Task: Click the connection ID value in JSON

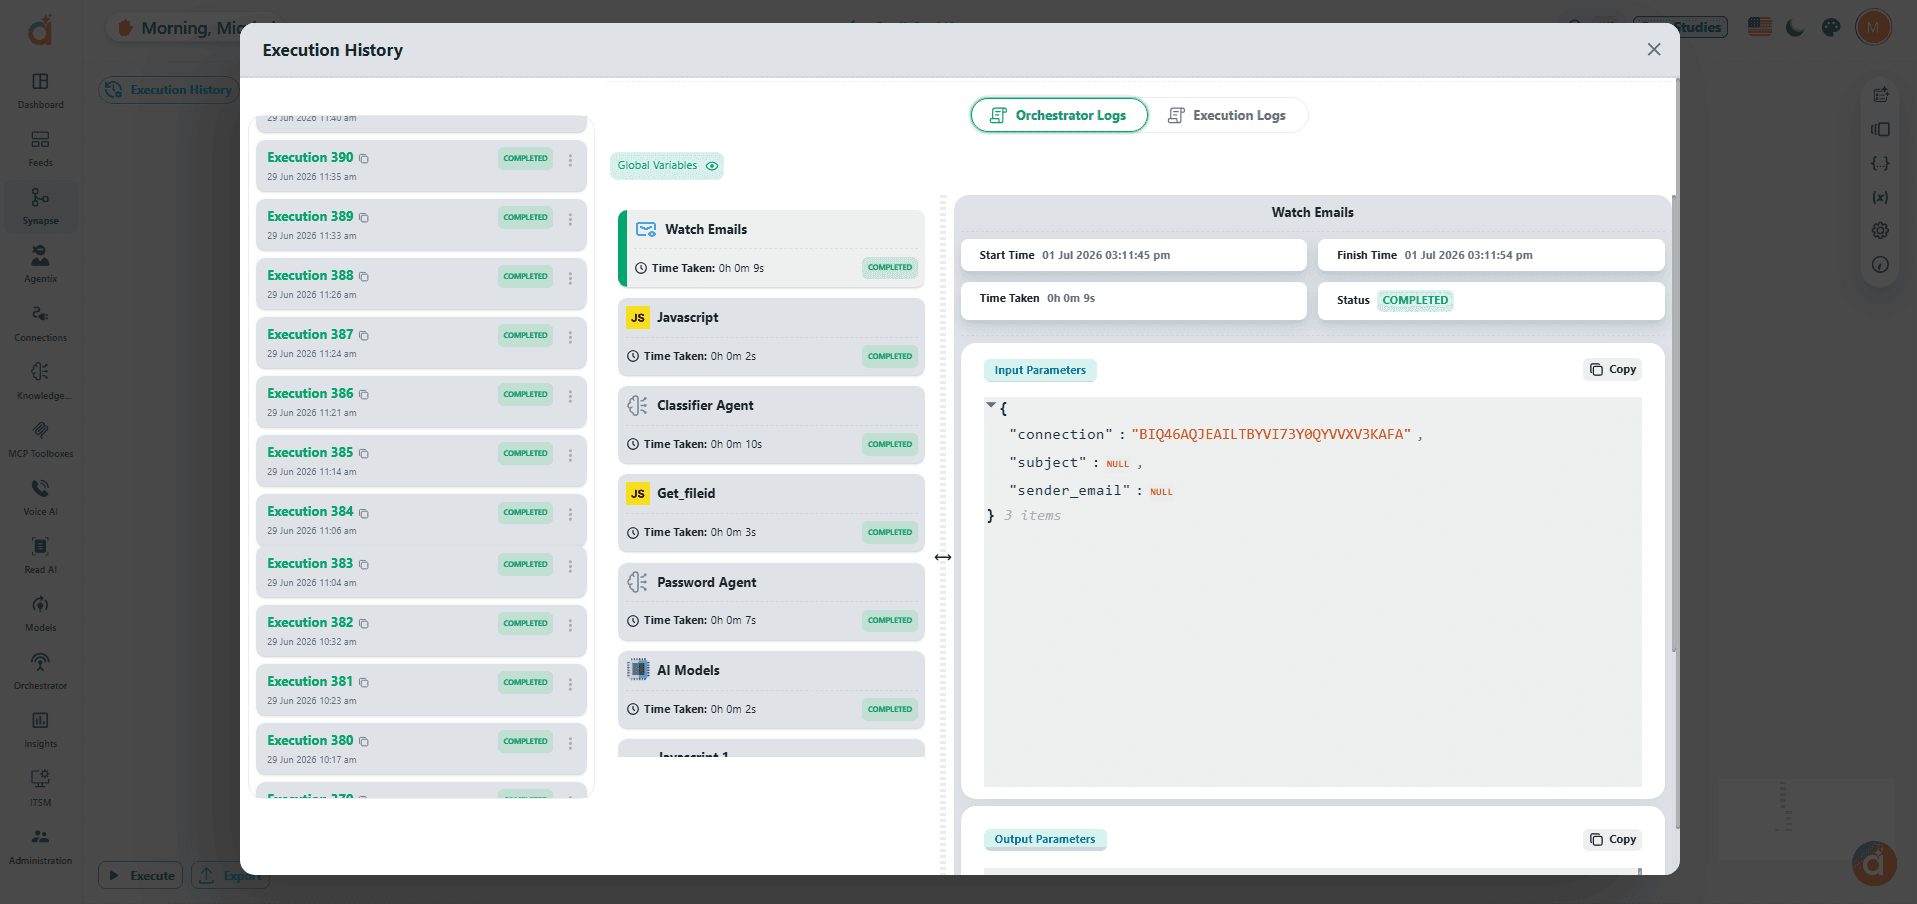Action: (1271, 435)
